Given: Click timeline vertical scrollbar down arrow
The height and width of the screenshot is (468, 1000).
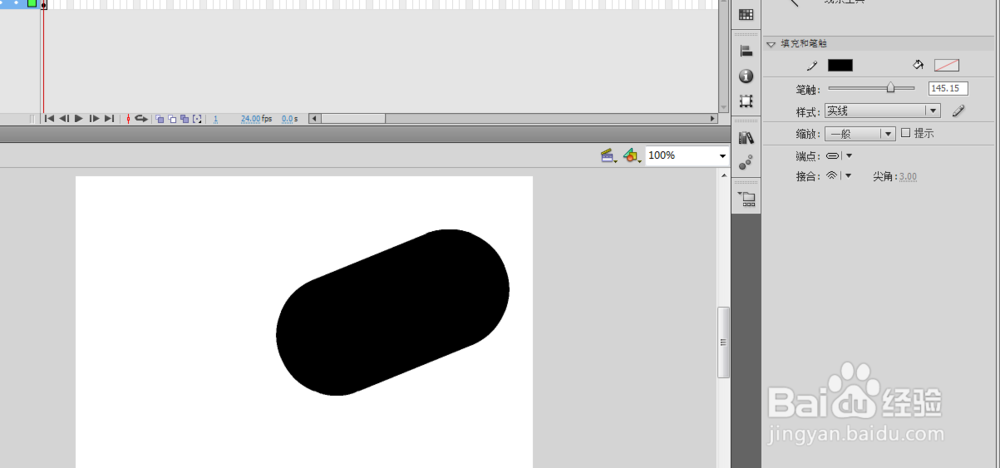Looking at the screenshot, I should click(723, 108).
